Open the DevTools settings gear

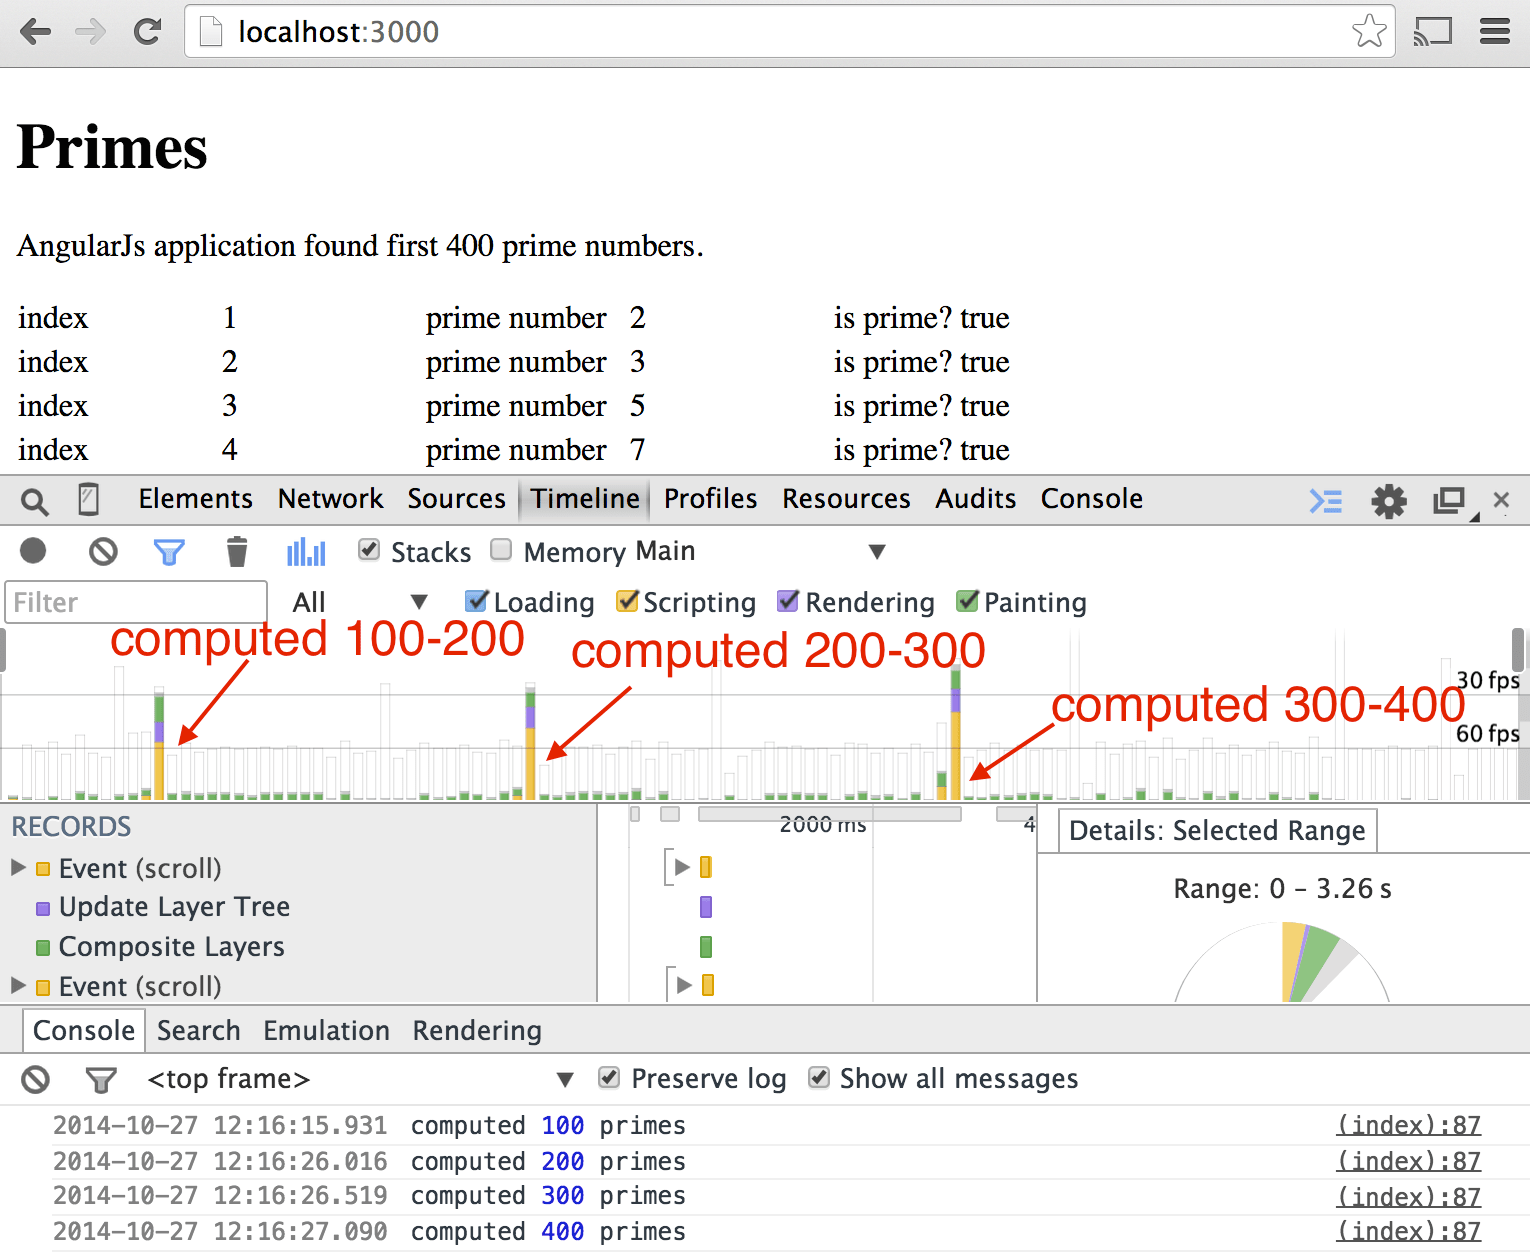(1389, 500)
